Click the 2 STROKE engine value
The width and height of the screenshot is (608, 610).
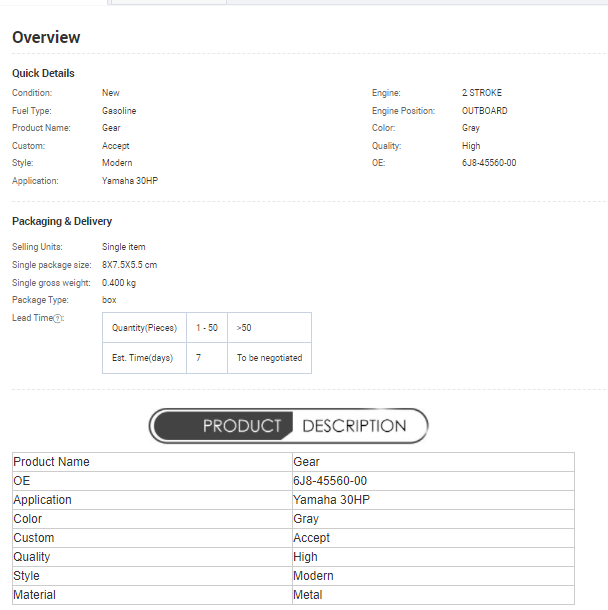click(x=482, y=93)
